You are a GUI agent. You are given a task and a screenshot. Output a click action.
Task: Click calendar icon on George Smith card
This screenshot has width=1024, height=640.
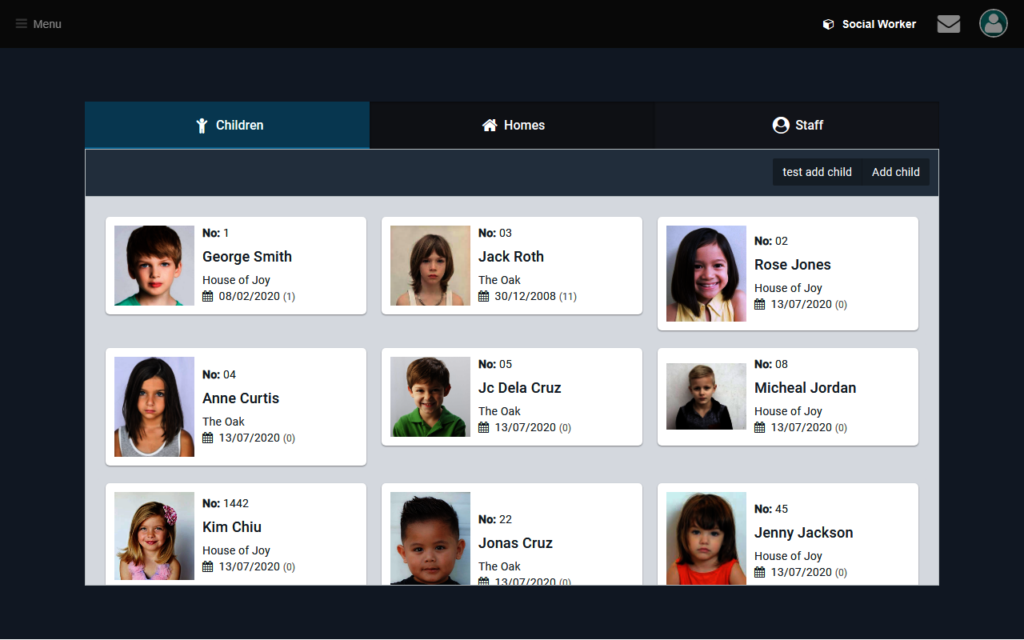[208, 297]
